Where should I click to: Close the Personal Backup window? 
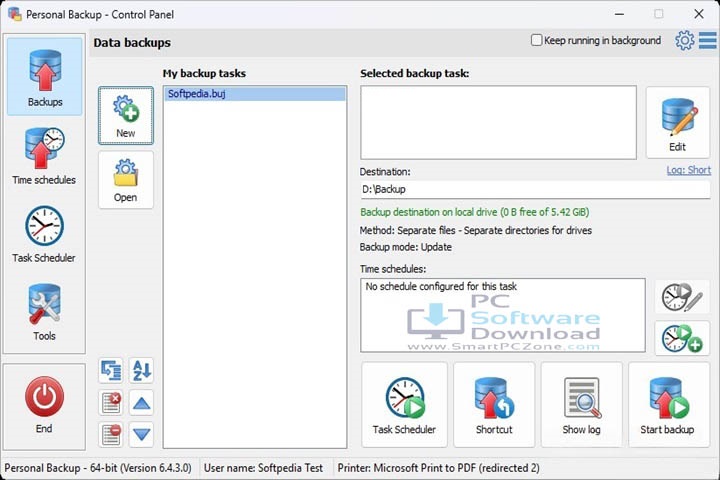[698, 14]
